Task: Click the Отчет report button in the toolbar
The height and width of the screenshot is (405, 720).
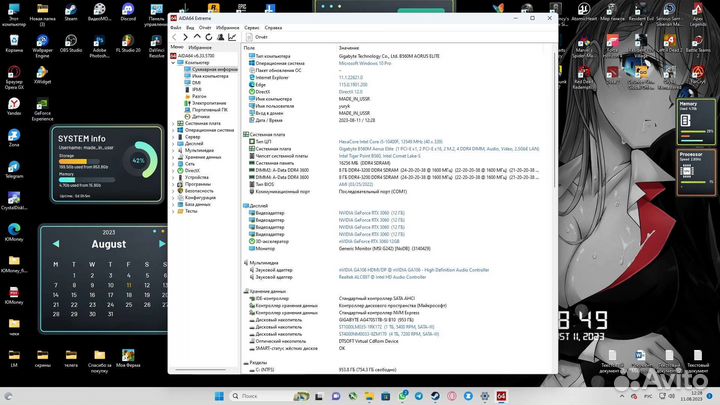Action: [x=257, y=37]
